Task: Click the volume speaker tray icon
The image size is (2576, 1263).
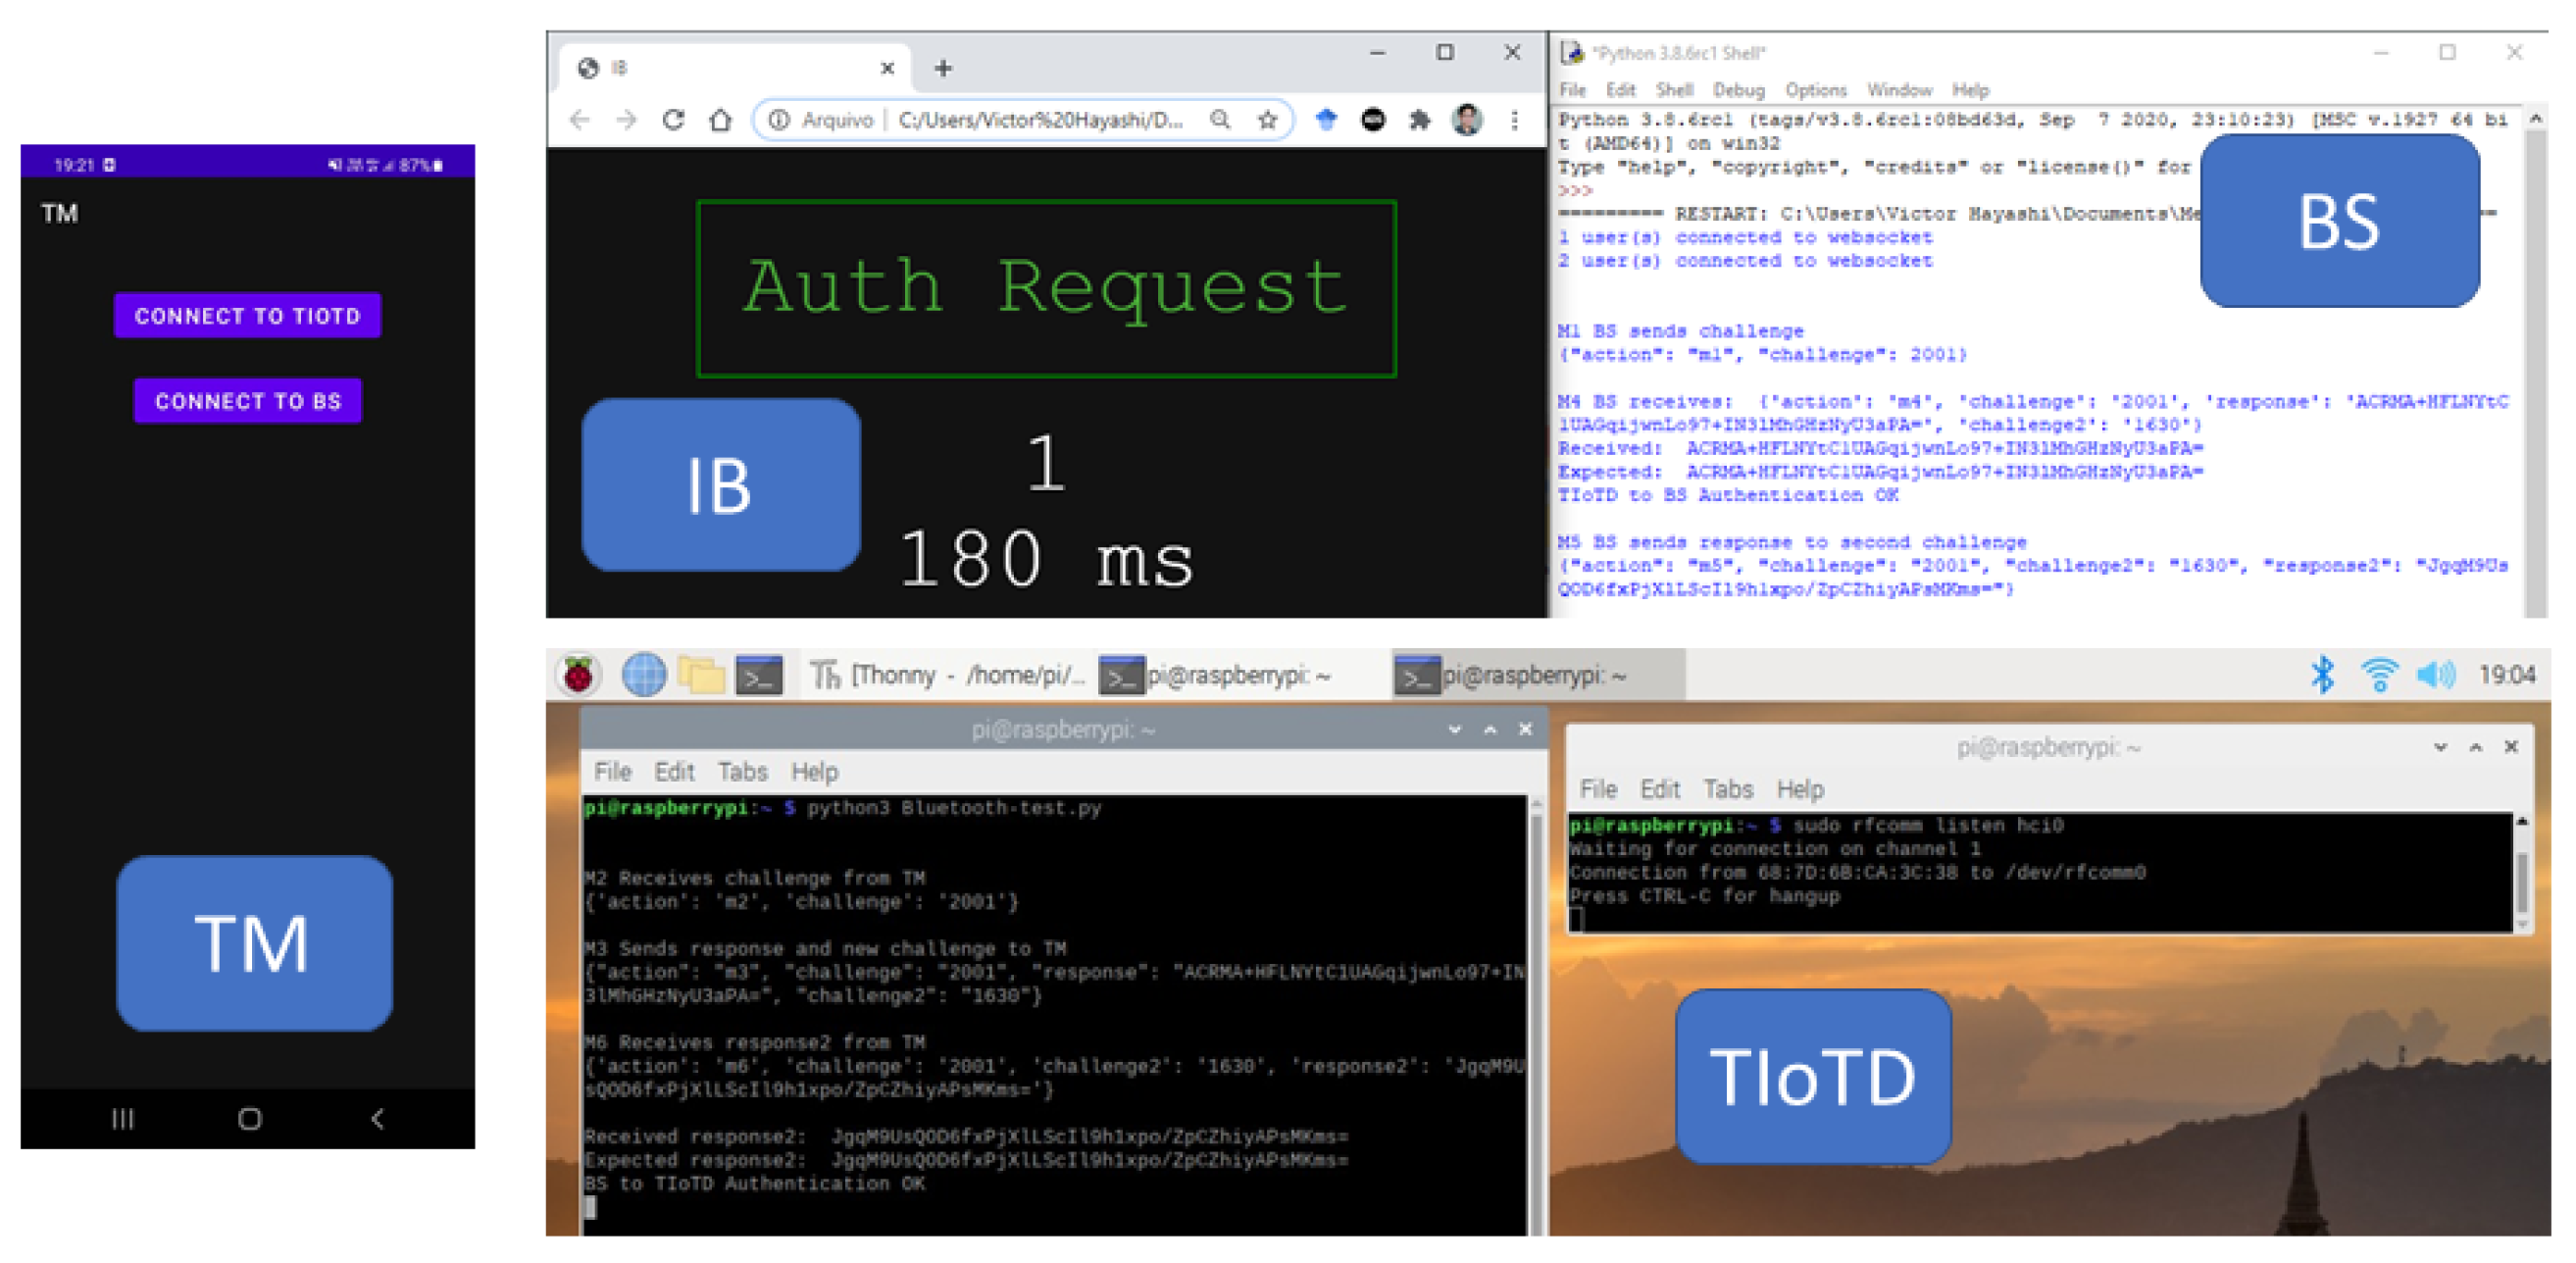Action: click(x=2434, y=675)
